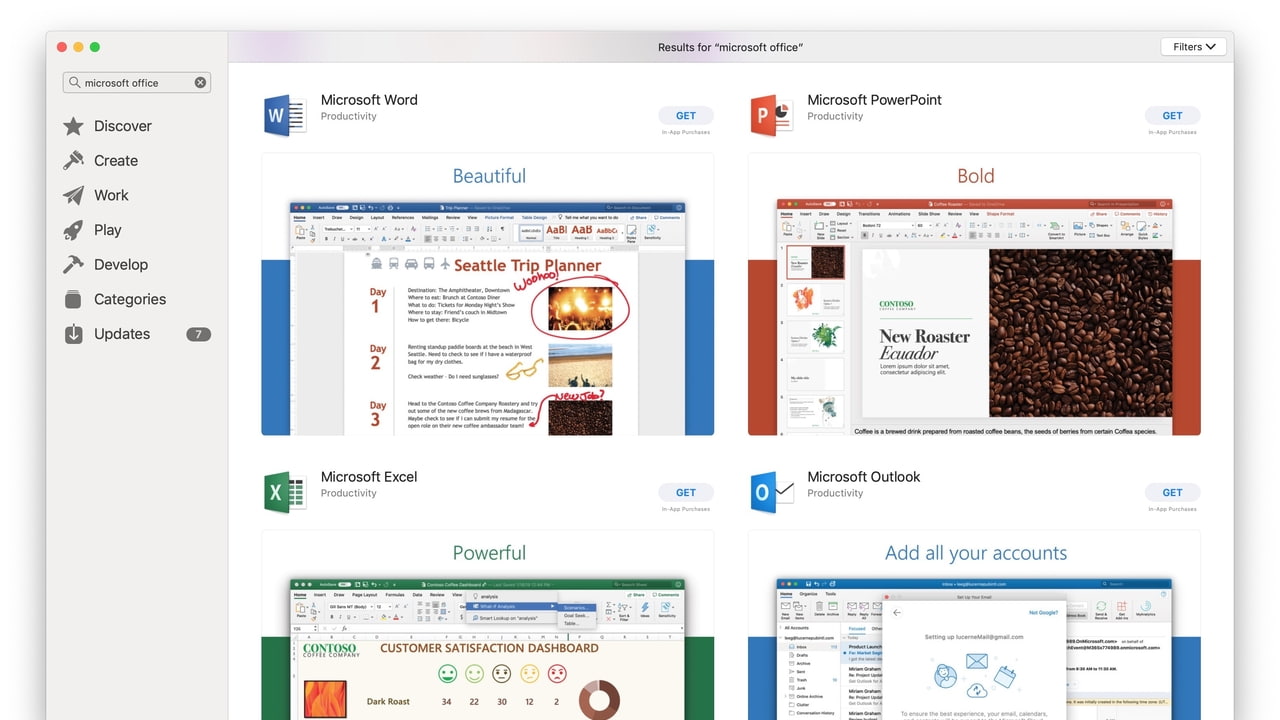The image size is (1280, 720).
Task: Open the Discover section star icon
Action: pyautogui.click(x=73, y=126)
